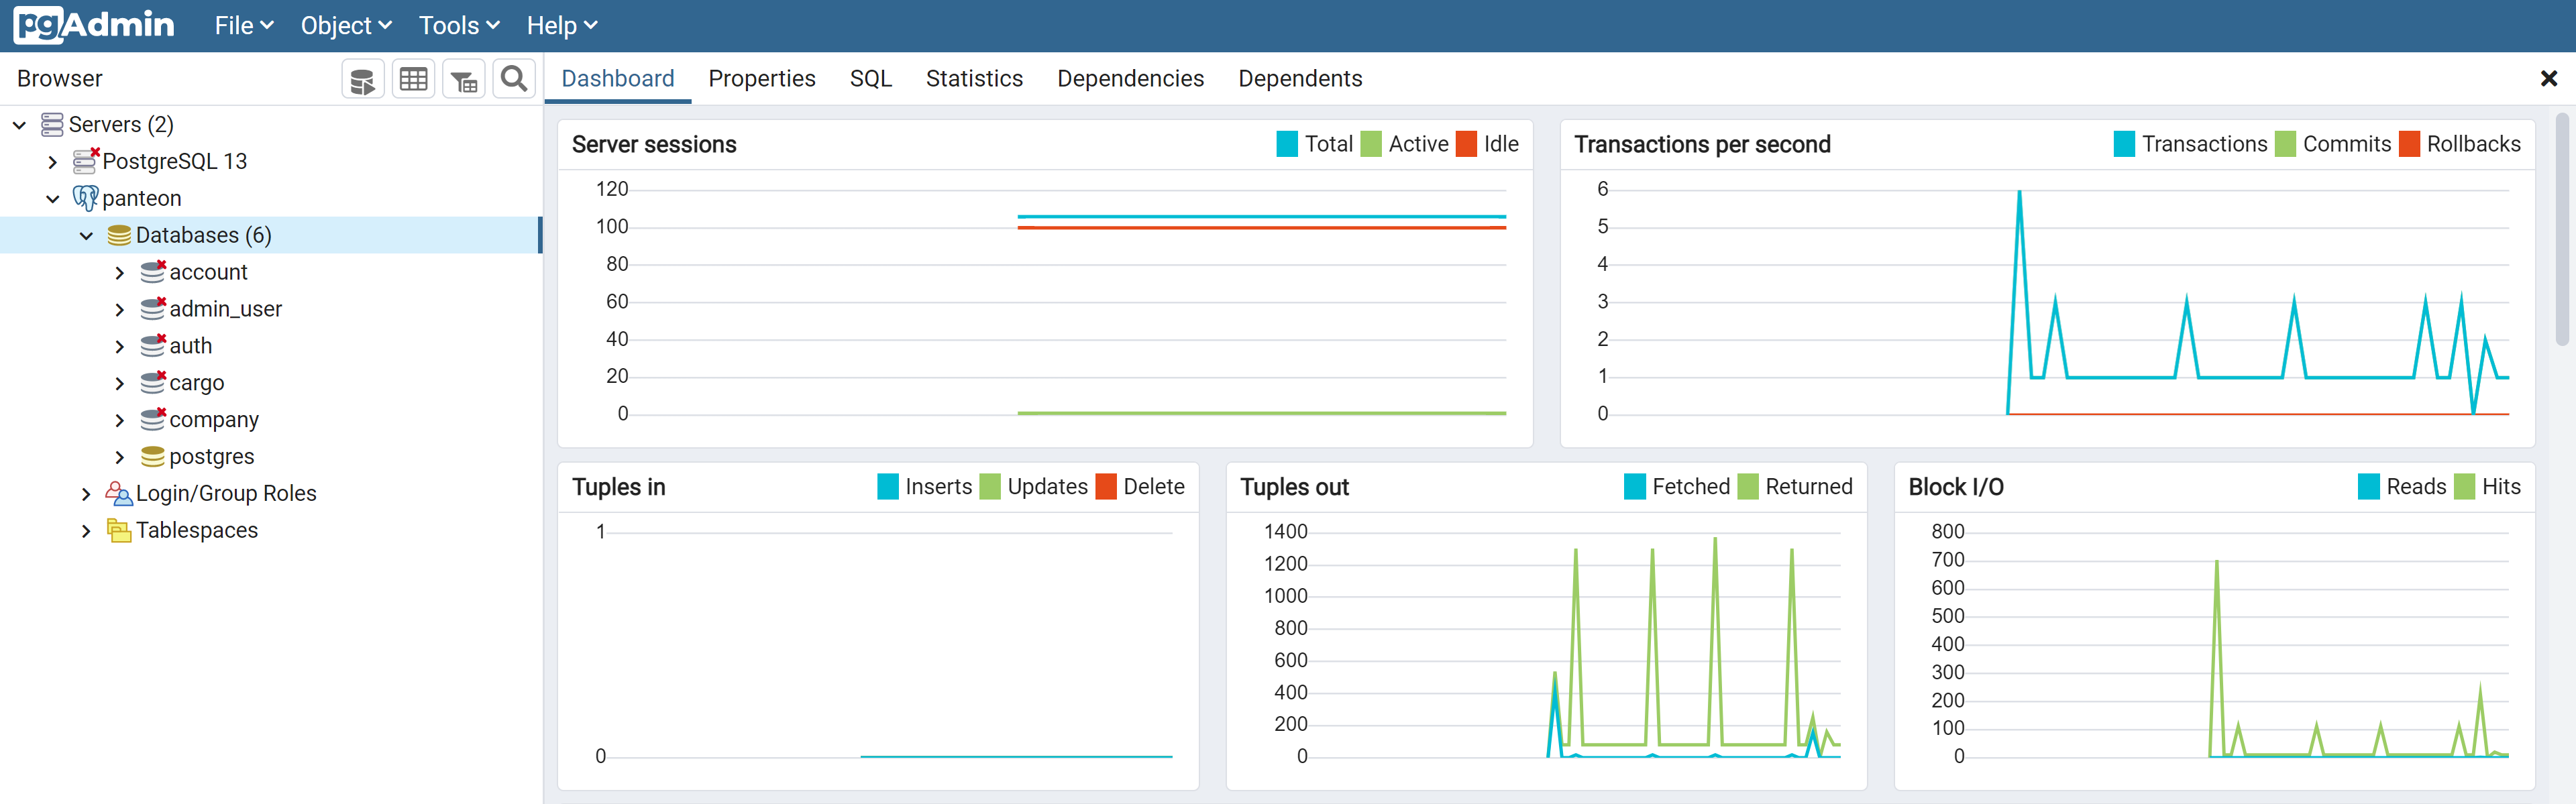The height and width of the screenshot is (804, 2576).
Task: Expand the cargo database node
Action: 120,383
